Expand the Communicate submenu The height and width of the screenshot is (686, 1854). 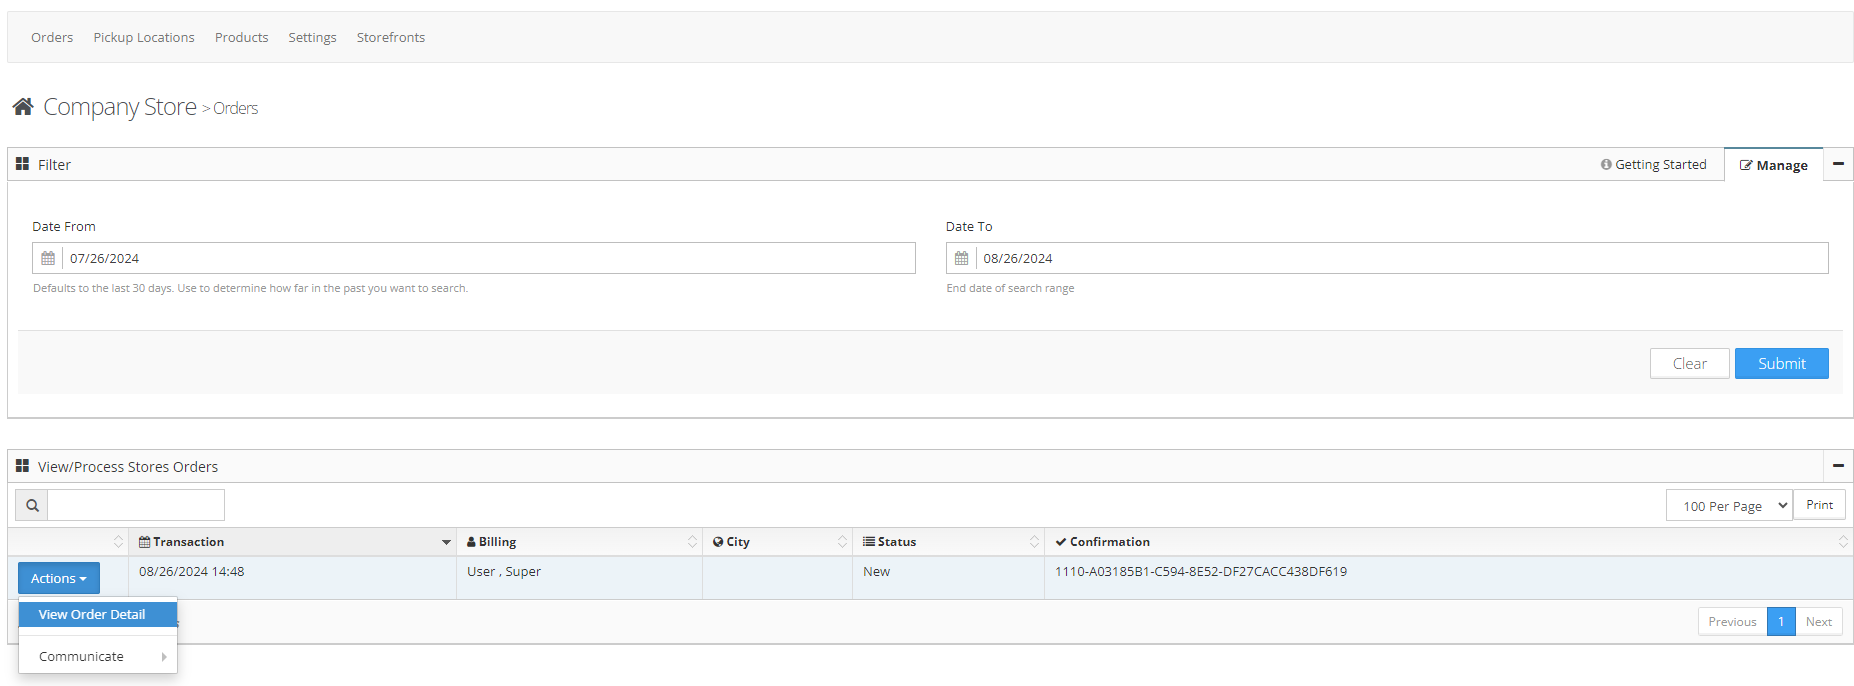point(98,657)
